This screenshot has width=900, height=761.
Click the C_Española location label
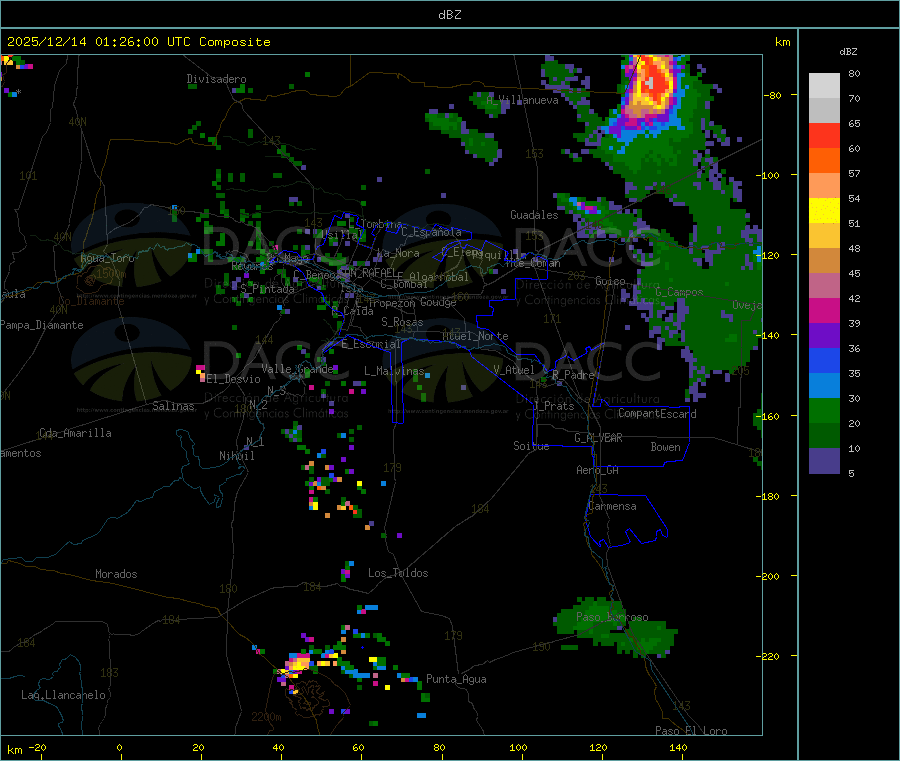click(431, 232)
